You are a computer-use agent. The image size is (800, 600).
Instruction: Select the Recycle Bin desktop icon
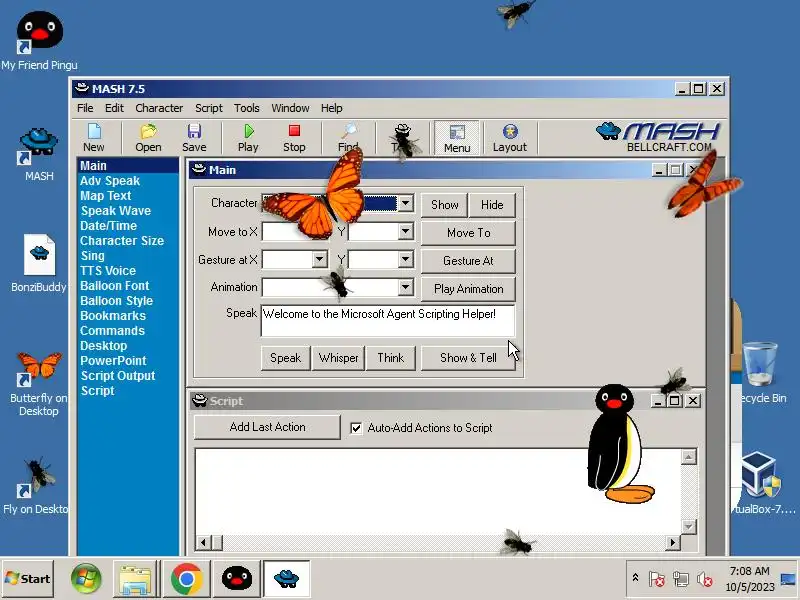[761, 372]
